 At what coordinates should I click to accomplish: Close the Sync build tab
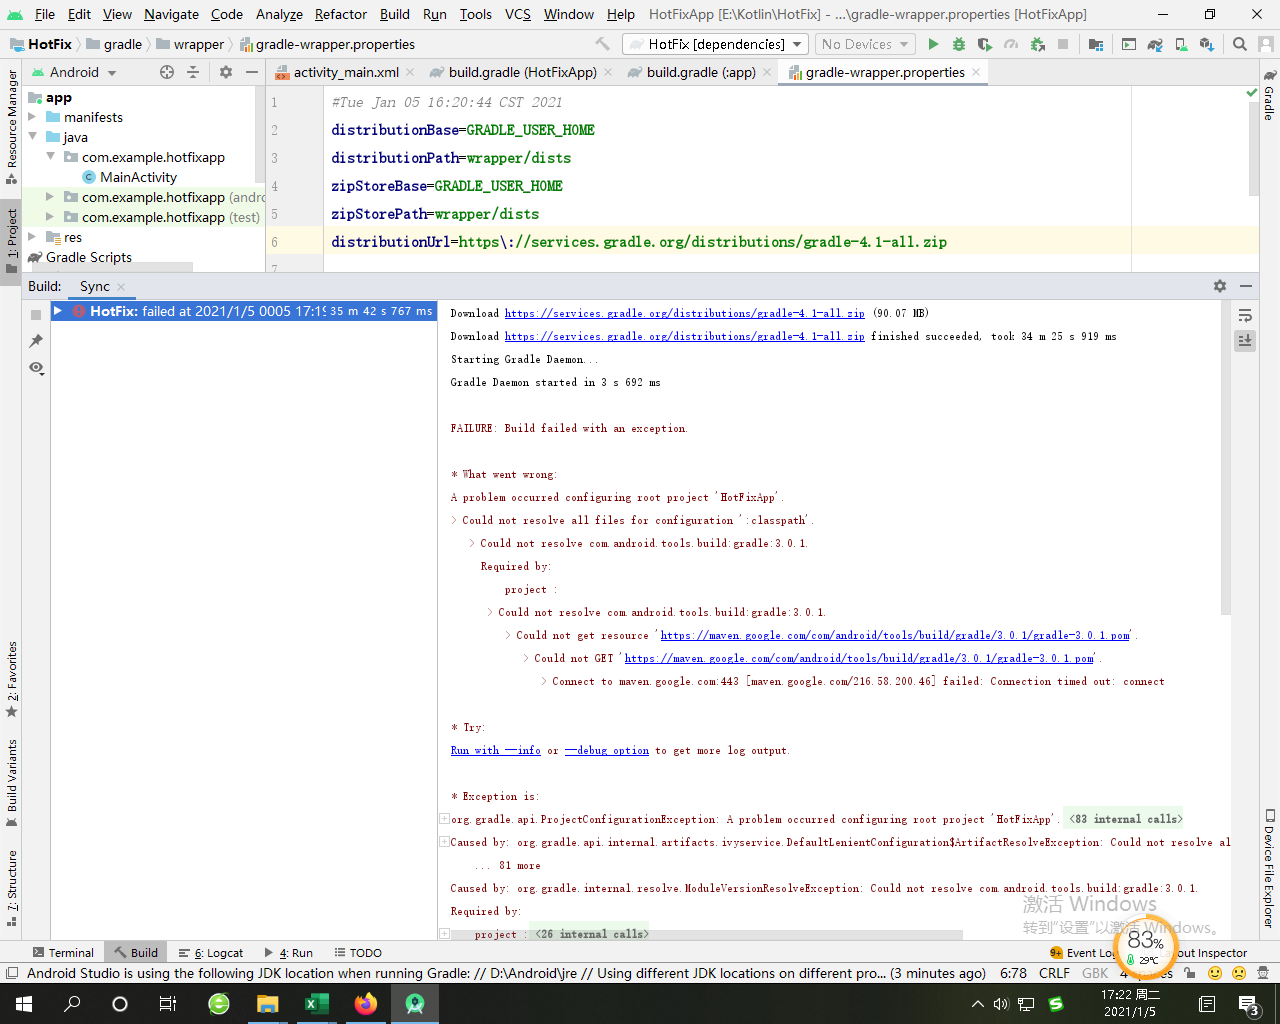[121, 287]
